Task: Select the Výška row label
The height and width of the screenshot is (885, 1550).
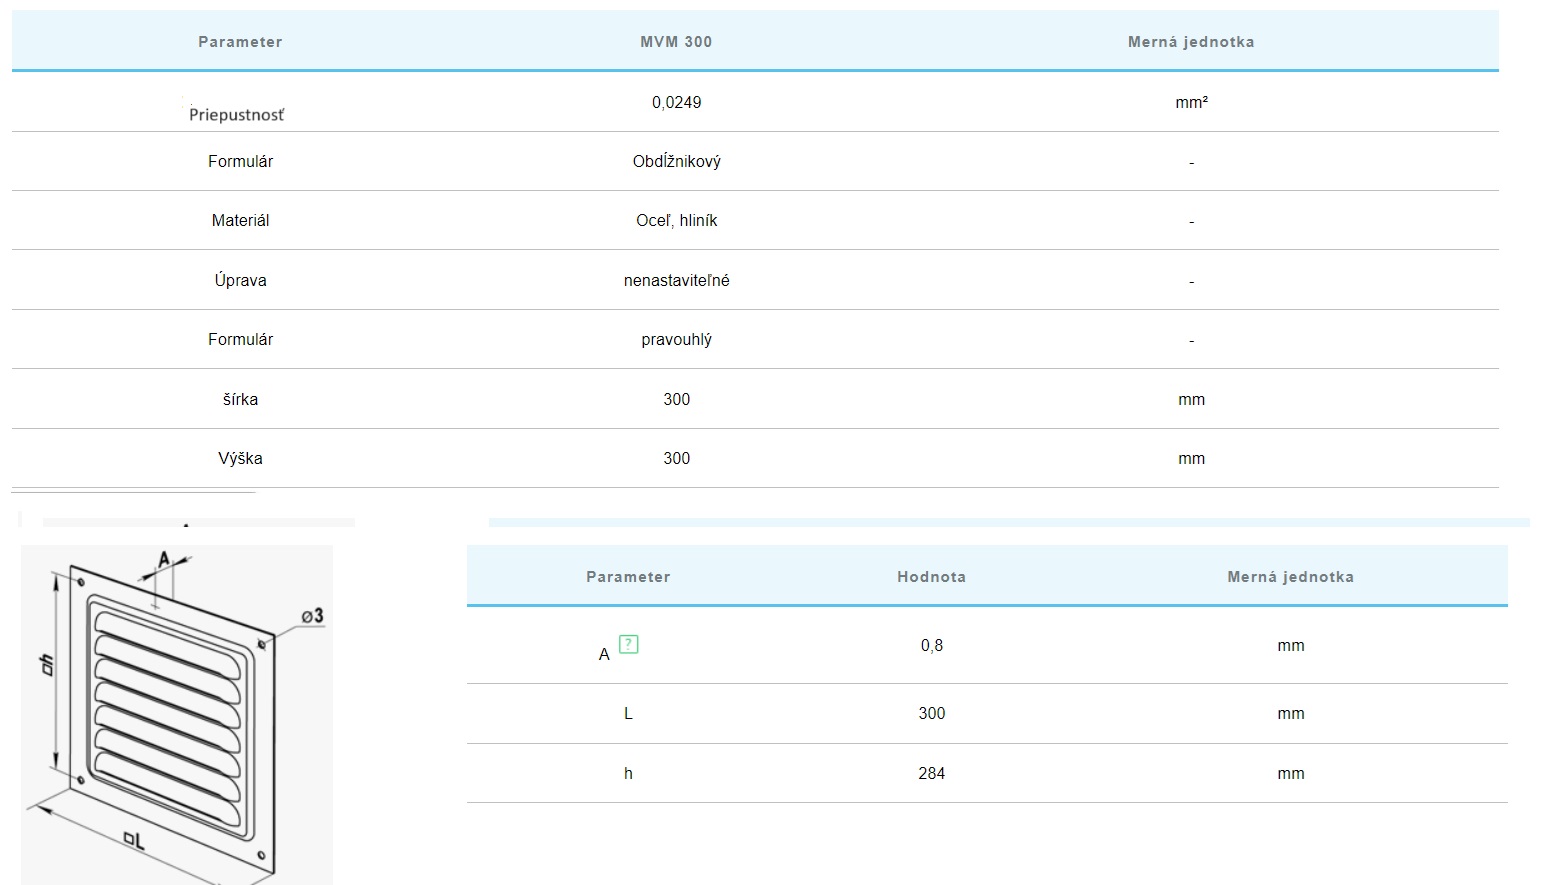Action: click(240, 458)
